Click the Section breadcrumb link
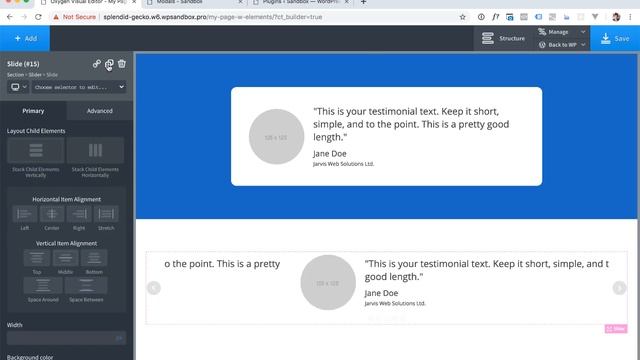 coord(15,75)
